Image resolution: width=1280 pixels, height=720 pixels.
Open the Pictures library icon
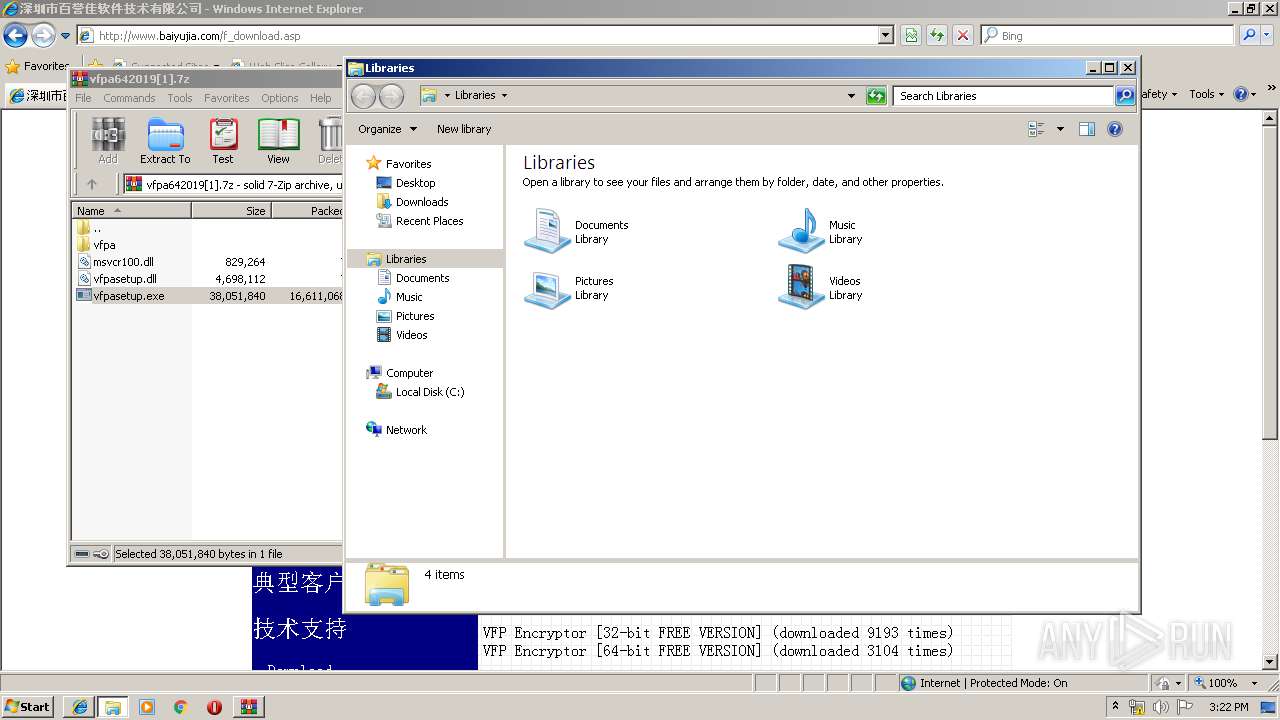tap(547, 288)
